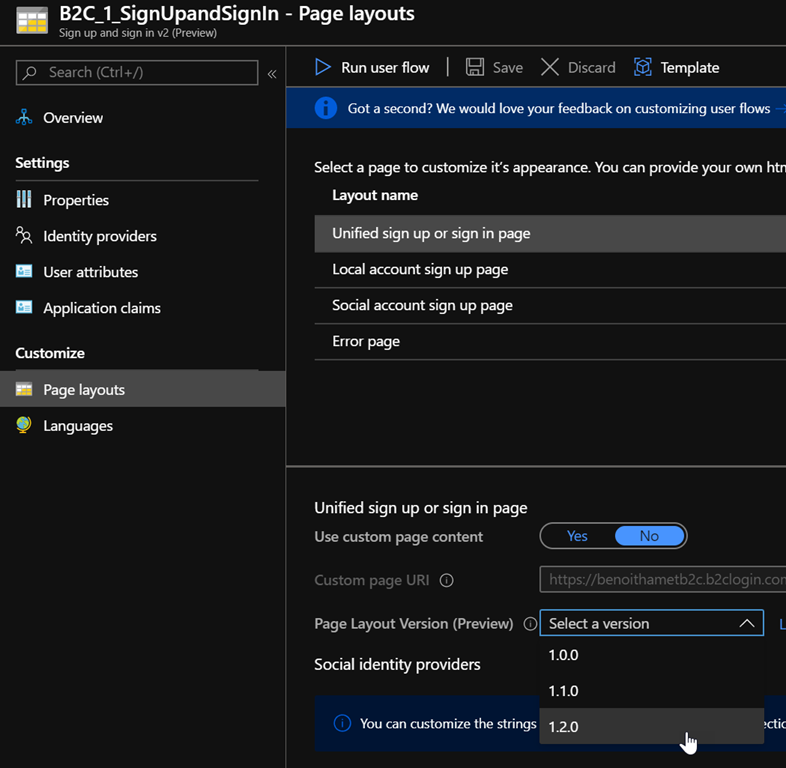This screenshot has width=786, height=768.
Task: Choose version 1.2.0 from the list
Action: click(x=563, y=727)
